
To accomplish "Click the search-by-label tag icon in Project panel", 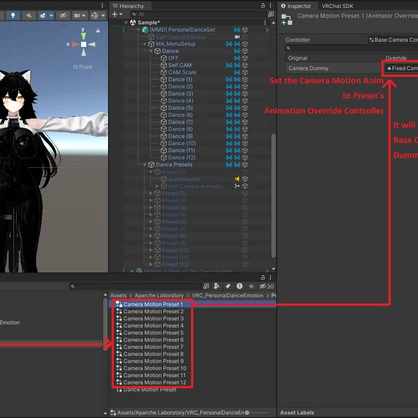I will [228, 286].
